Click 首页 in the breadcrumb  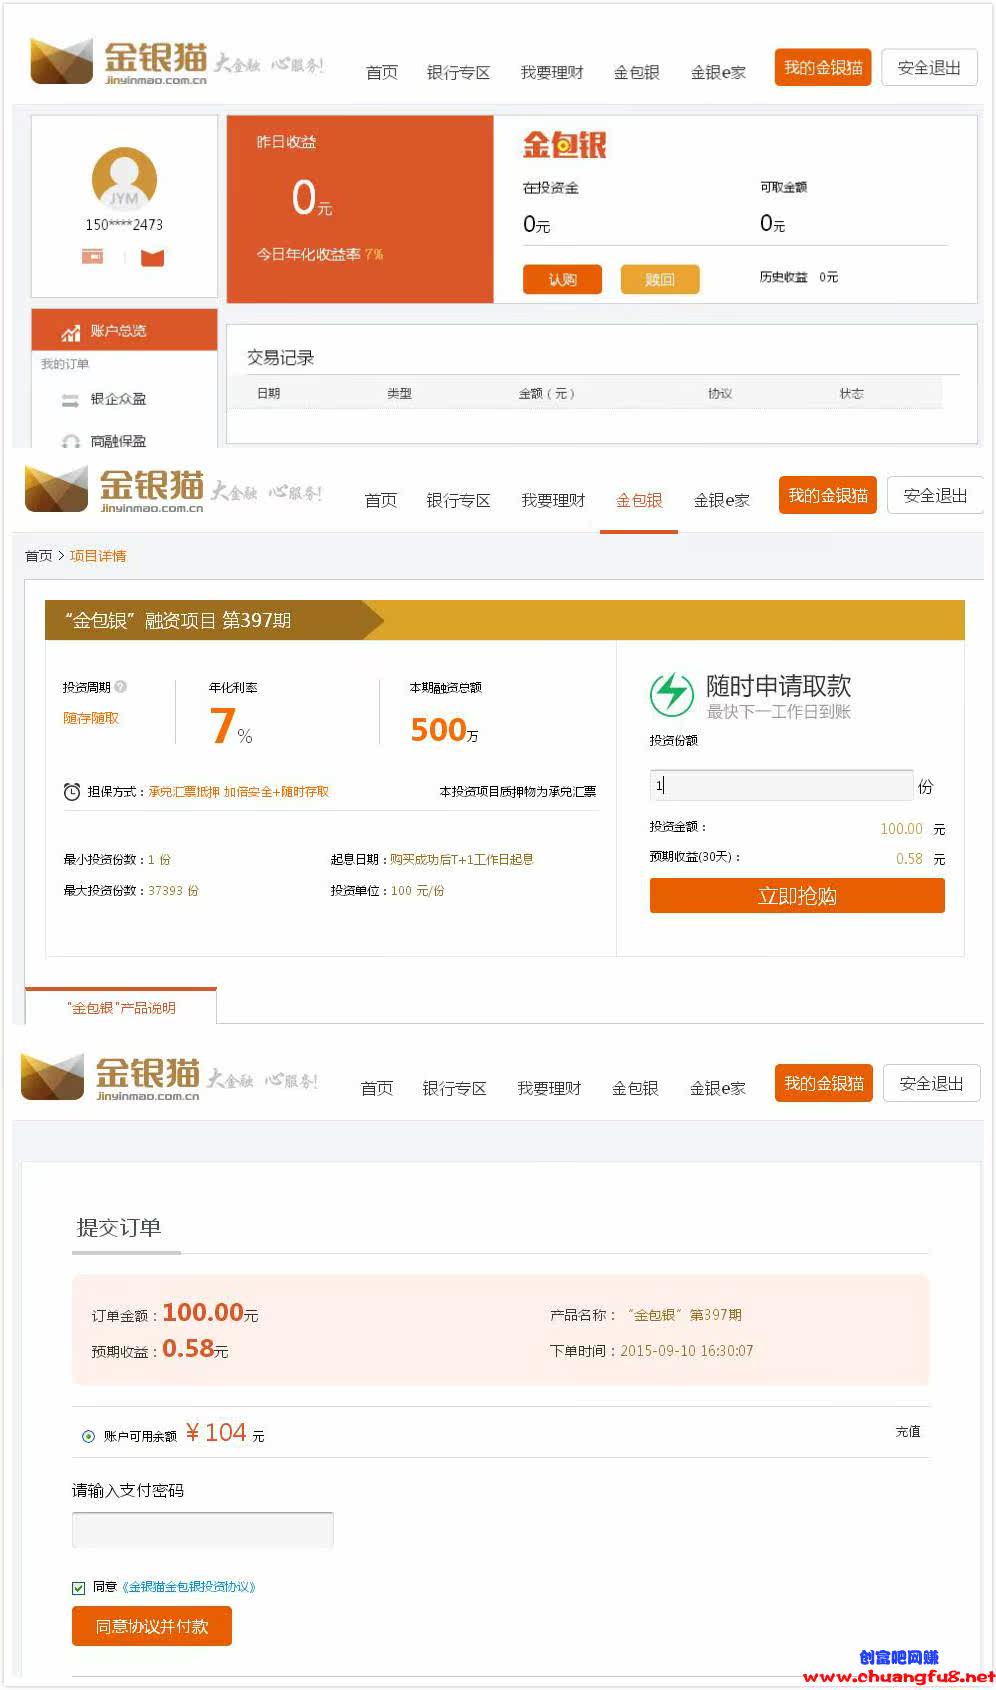tap(38, 556)
